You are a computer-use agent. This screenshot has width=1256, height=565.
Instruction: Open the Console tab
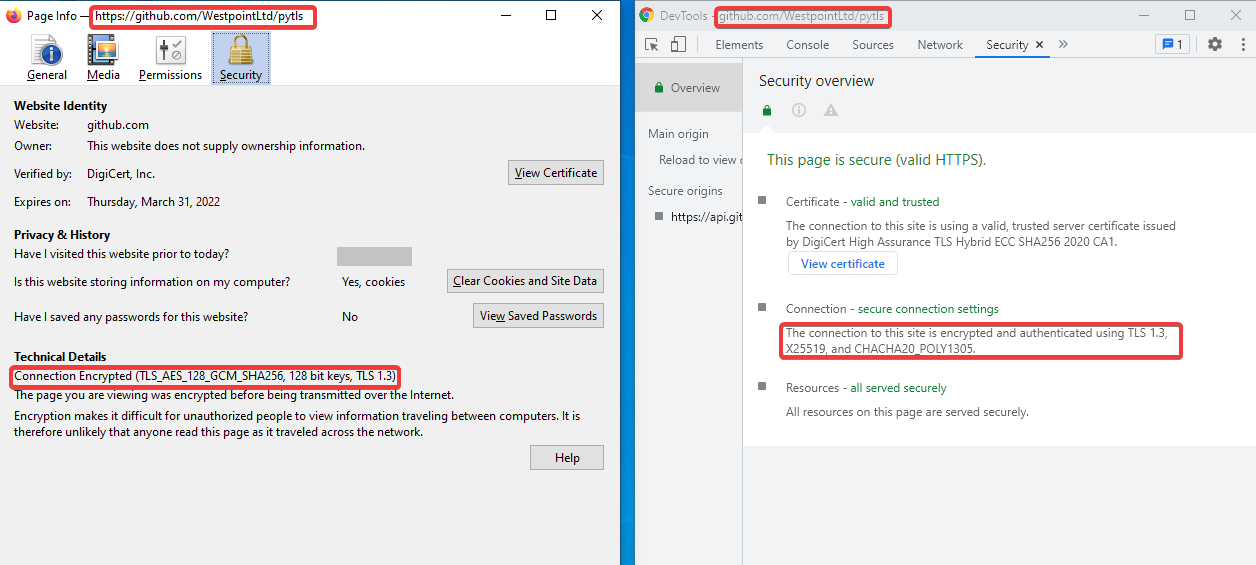pyautogui.click(x=807, y=45)
